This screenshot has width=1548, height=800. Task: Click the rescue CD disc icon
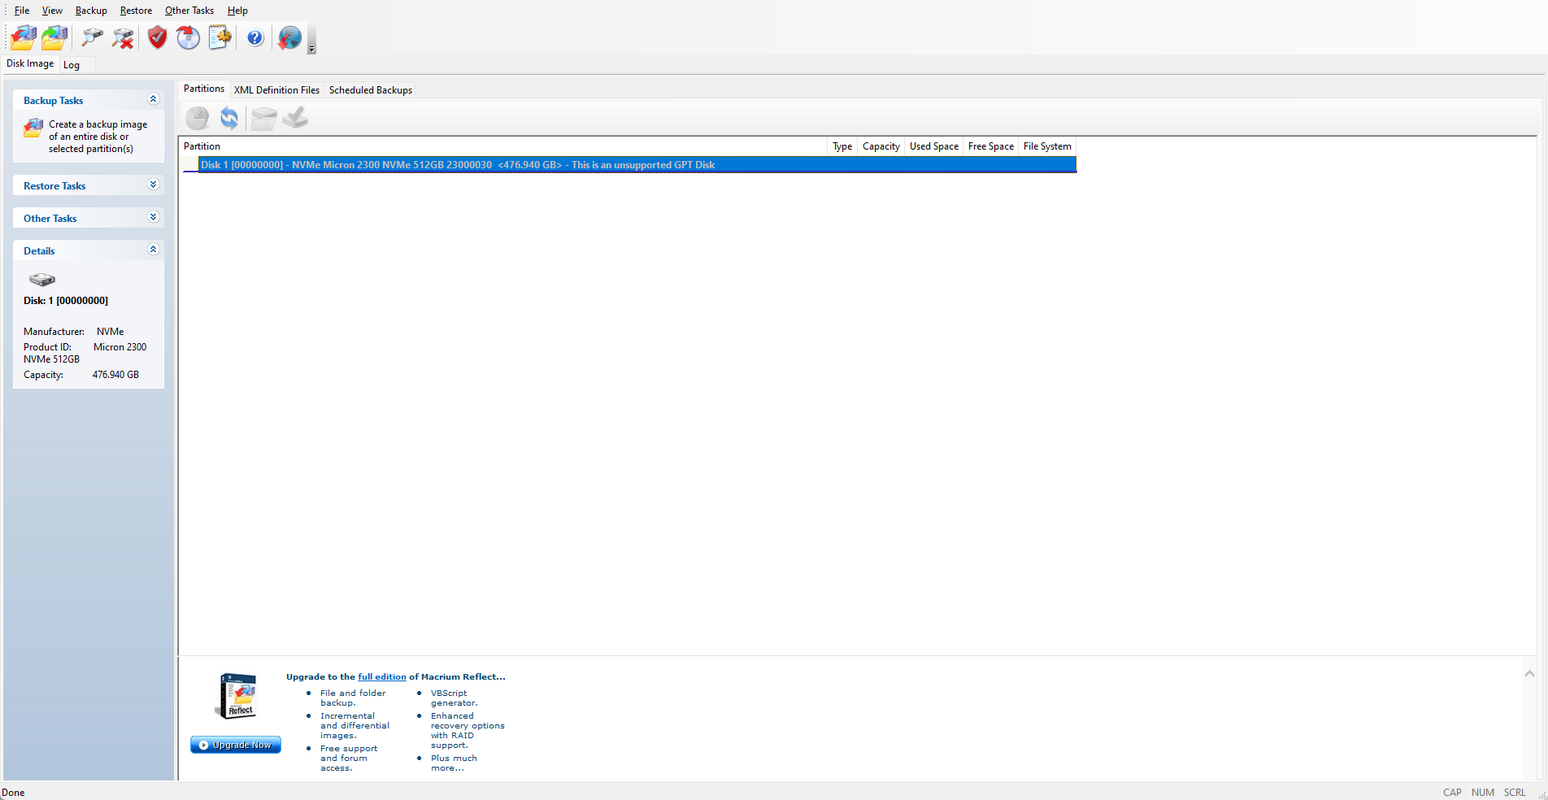click(x=188, y=38)
